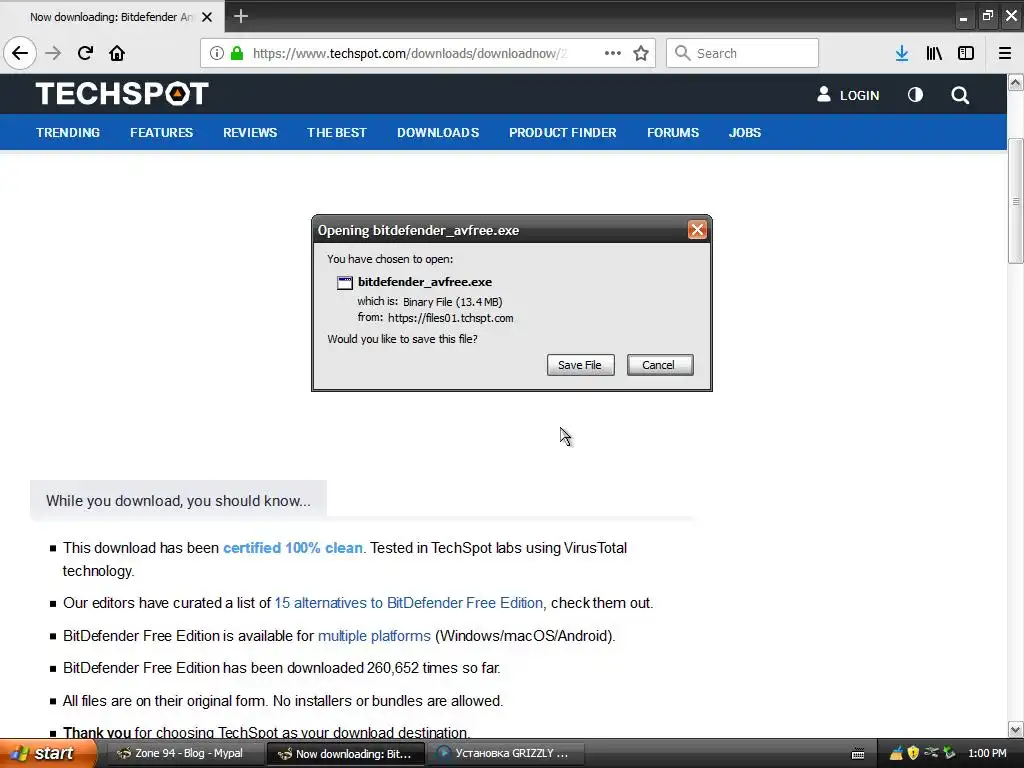Image resolution: width=1024 pixels, height=768 pixels.
Task: Open a new browser tab
Action: 240,16
